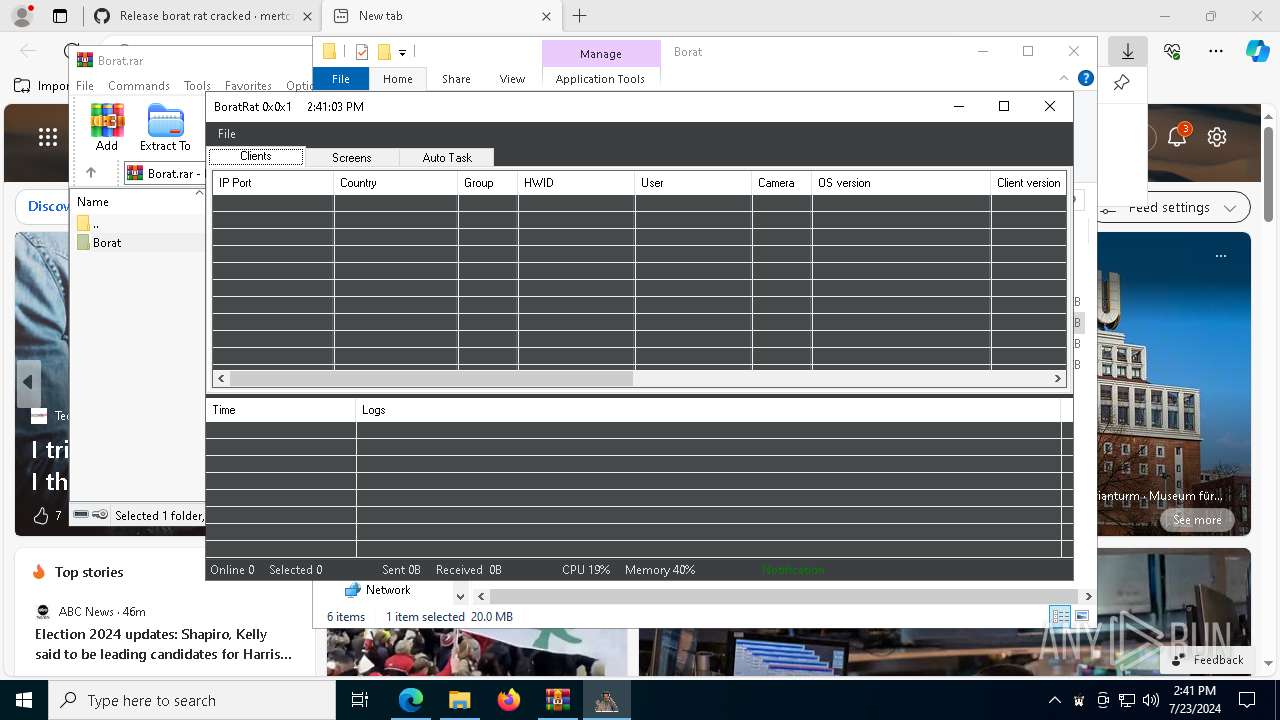The width and height of the screenshot is (1280, 720).
Task: Switch to the Clients tab
Action: pos(256,157)
